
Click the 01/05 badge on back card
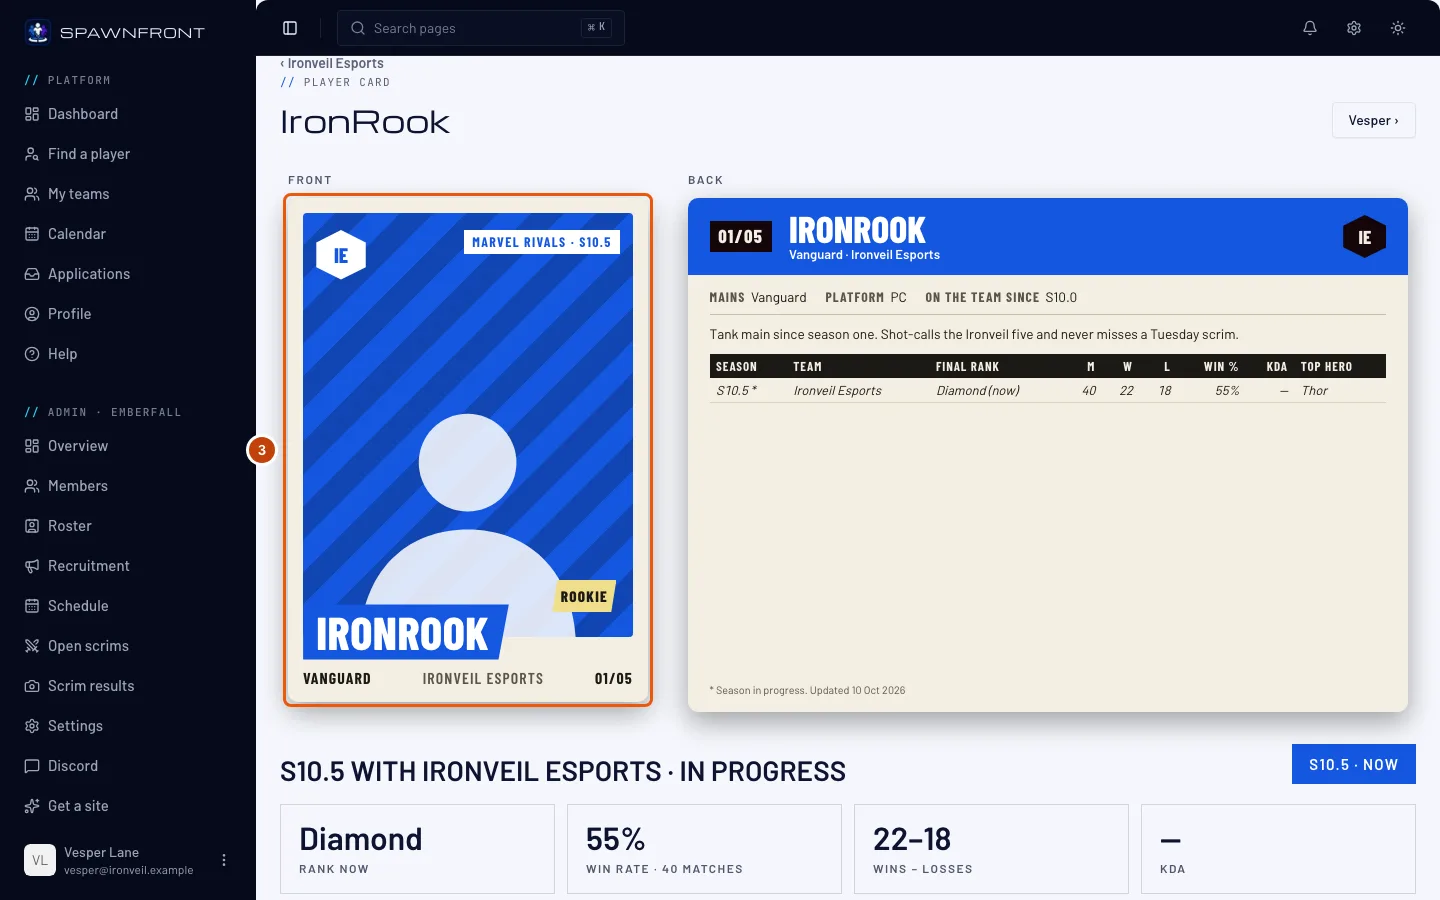click(x=740, y=236)
